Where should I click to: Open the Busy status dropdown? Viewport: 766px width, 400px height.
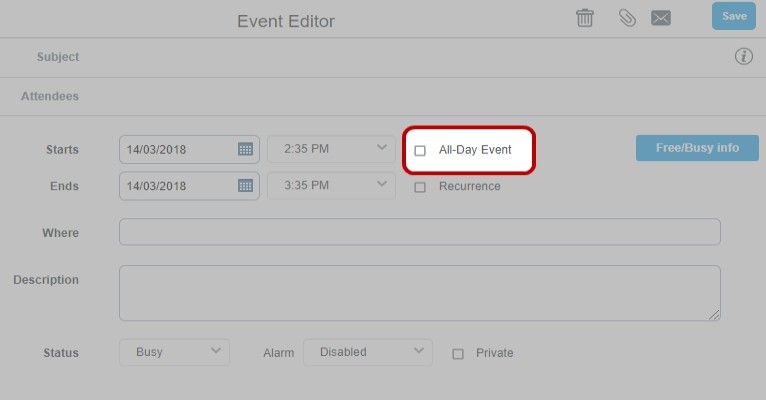(174, 352)
